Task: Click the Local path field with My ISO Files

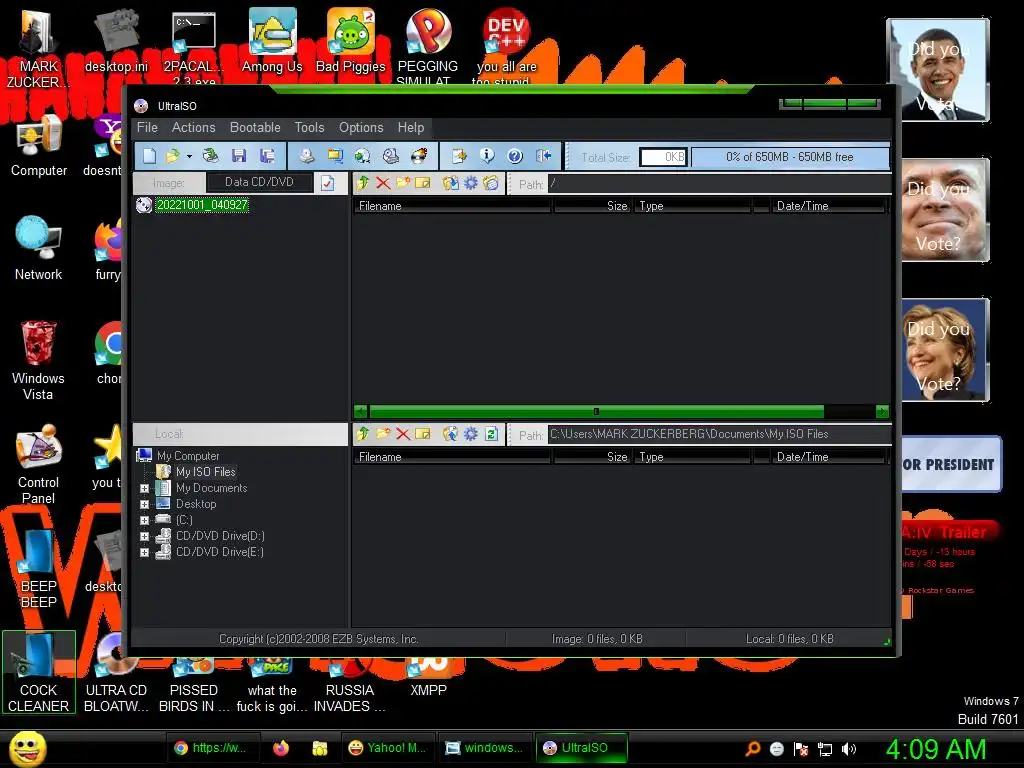Action: [x=719, y=434]
